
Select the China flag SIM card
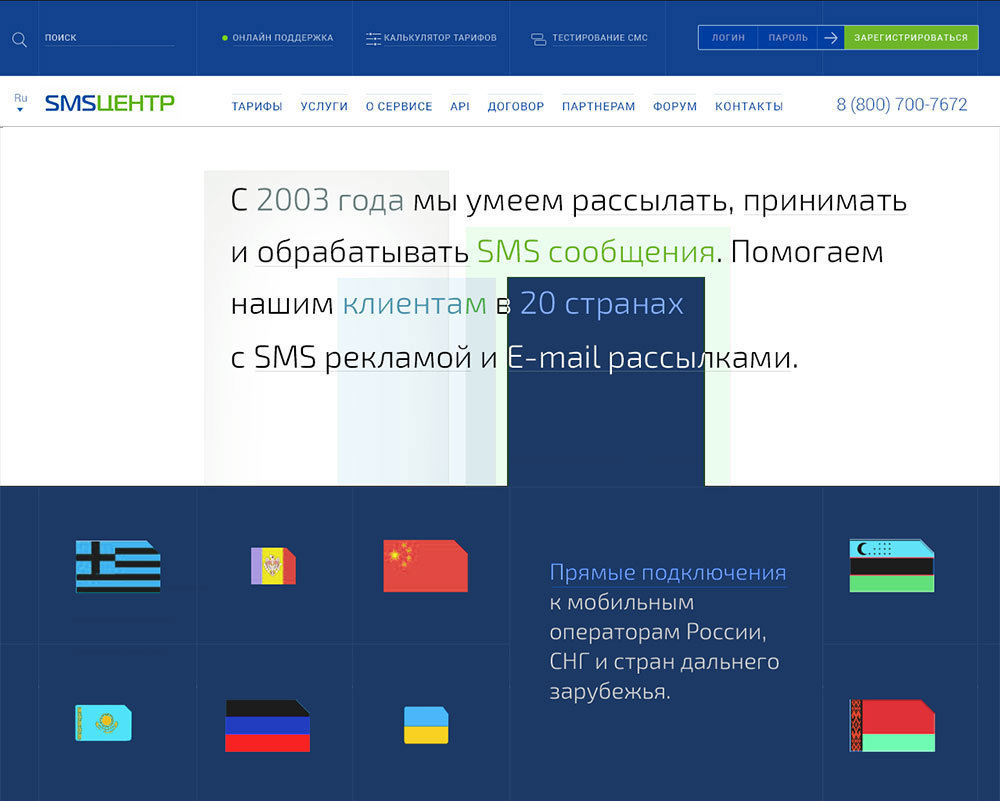(425, 566)
